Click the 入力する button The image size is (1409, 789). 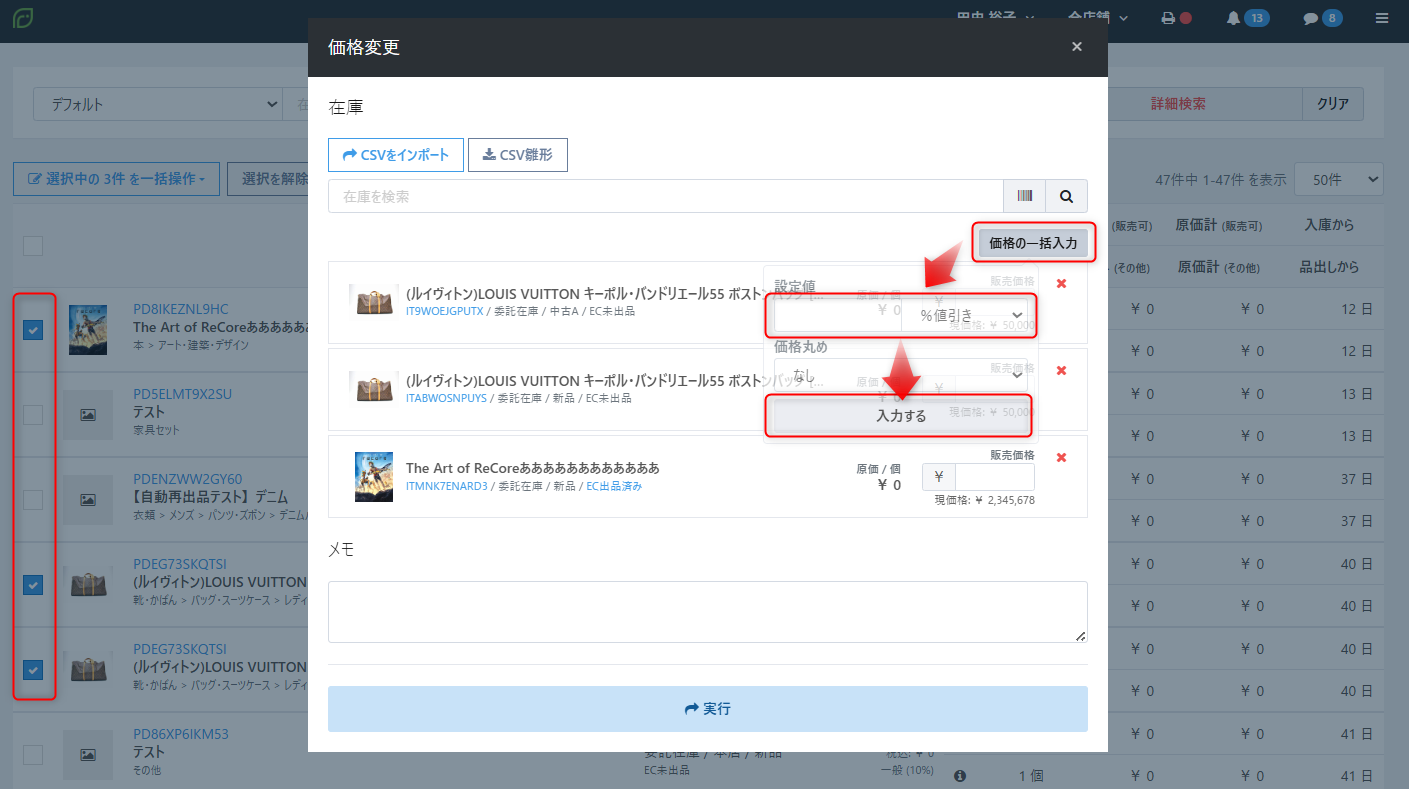tap(901, 416)
